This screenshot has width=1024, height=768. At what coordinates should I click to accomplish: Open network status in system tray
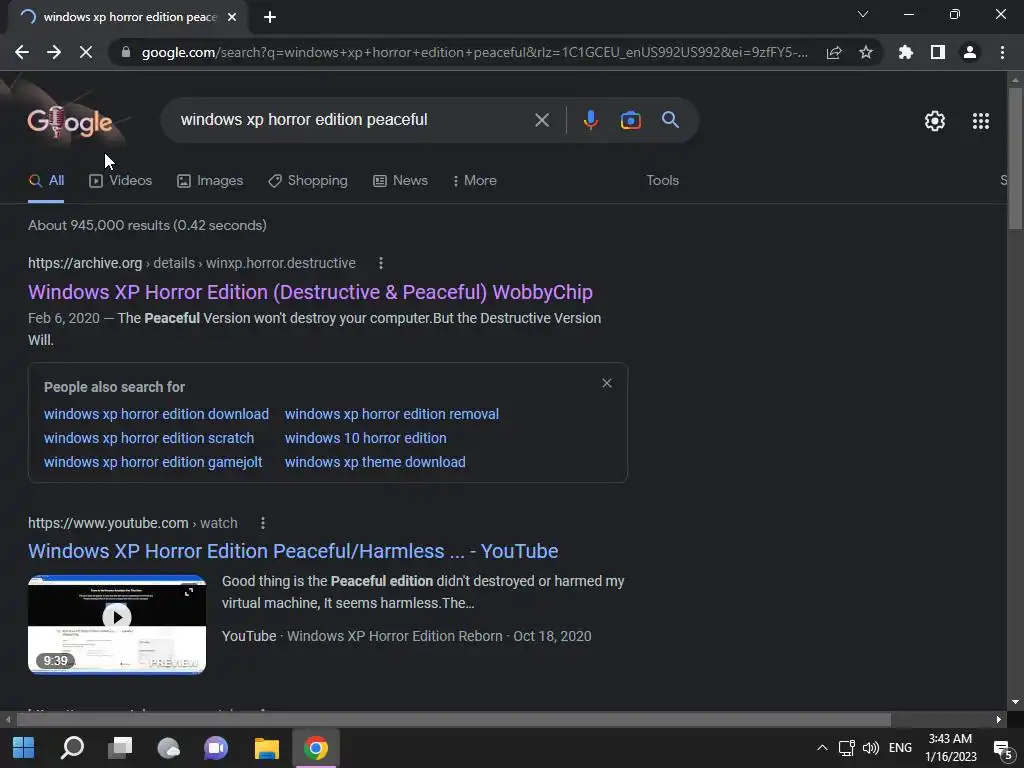pyautogui.click(x=846, y=748)
